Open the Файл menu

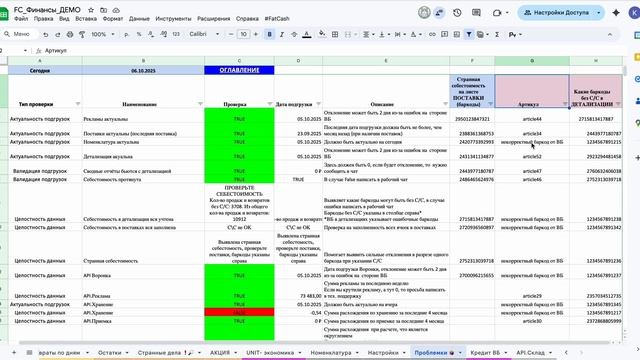[x=21, y=19]
